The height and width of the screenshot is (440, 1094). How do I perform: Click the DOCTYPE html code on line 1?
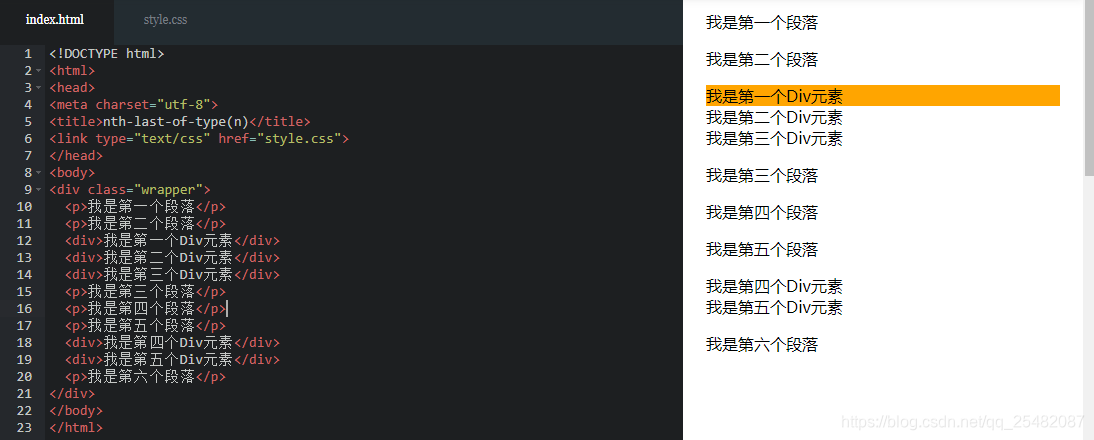coord(107,54)
